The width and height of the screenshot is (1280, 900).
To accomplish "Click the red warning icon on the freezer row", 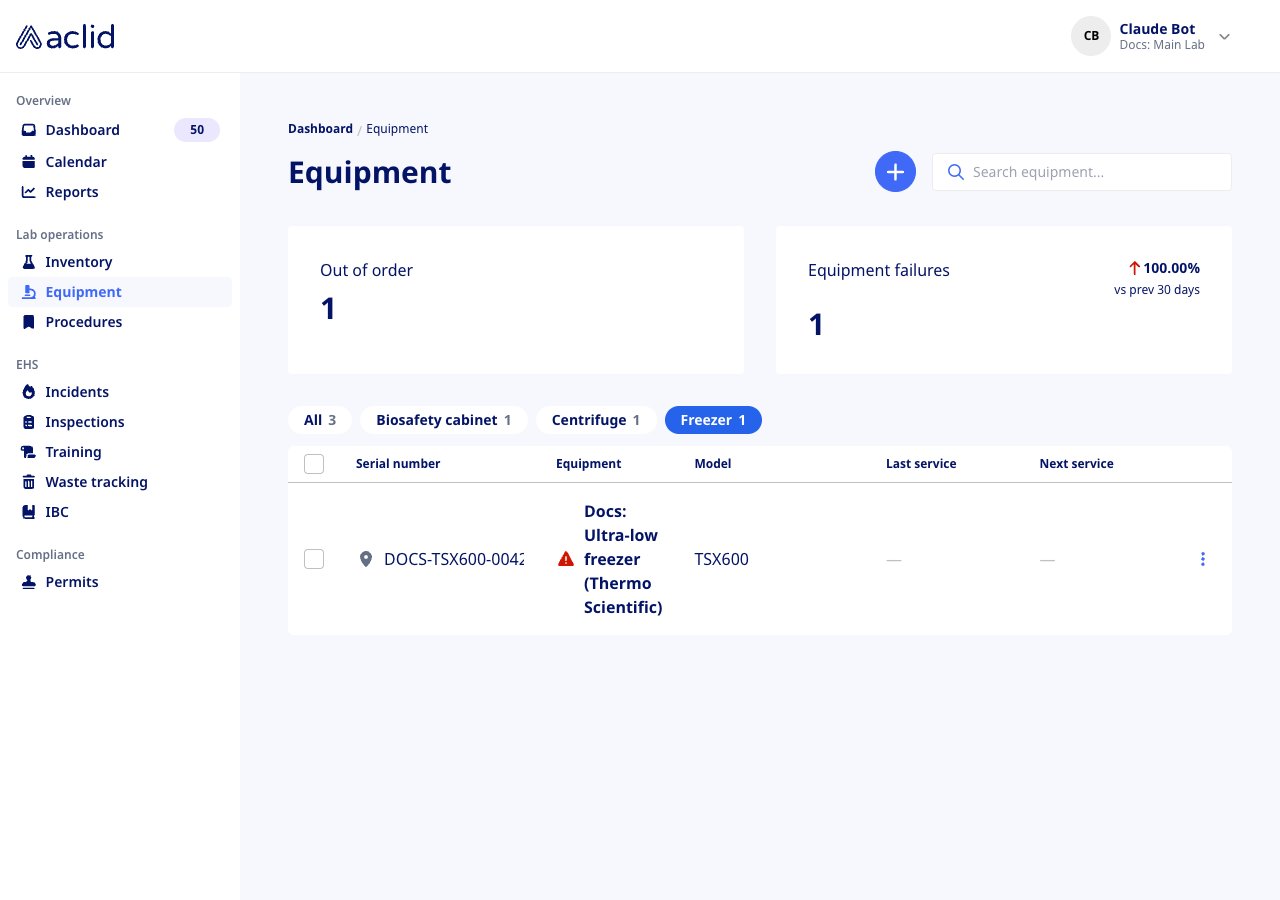I will tap(566, 559).
